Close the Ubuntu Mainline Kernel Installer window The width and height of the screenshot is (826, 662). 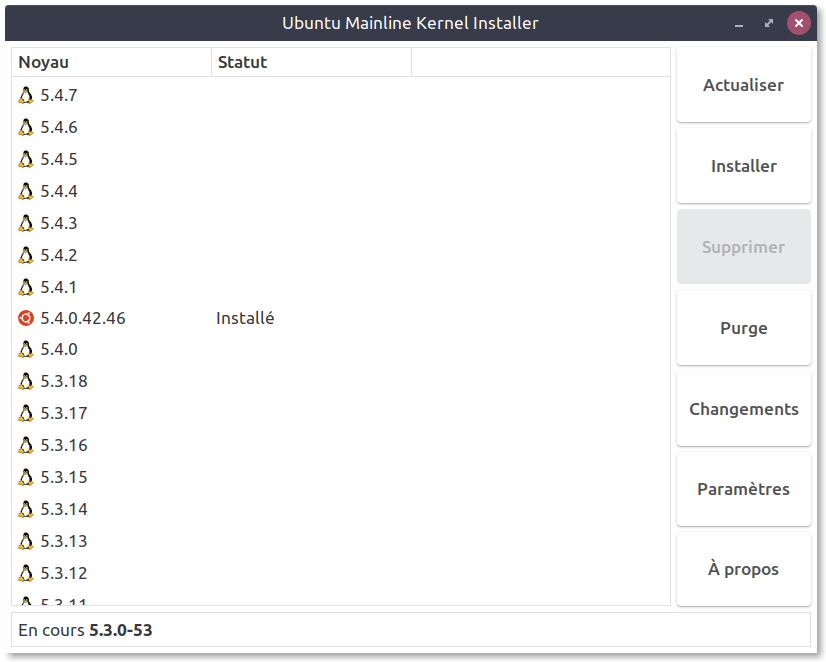pos(798,23)
